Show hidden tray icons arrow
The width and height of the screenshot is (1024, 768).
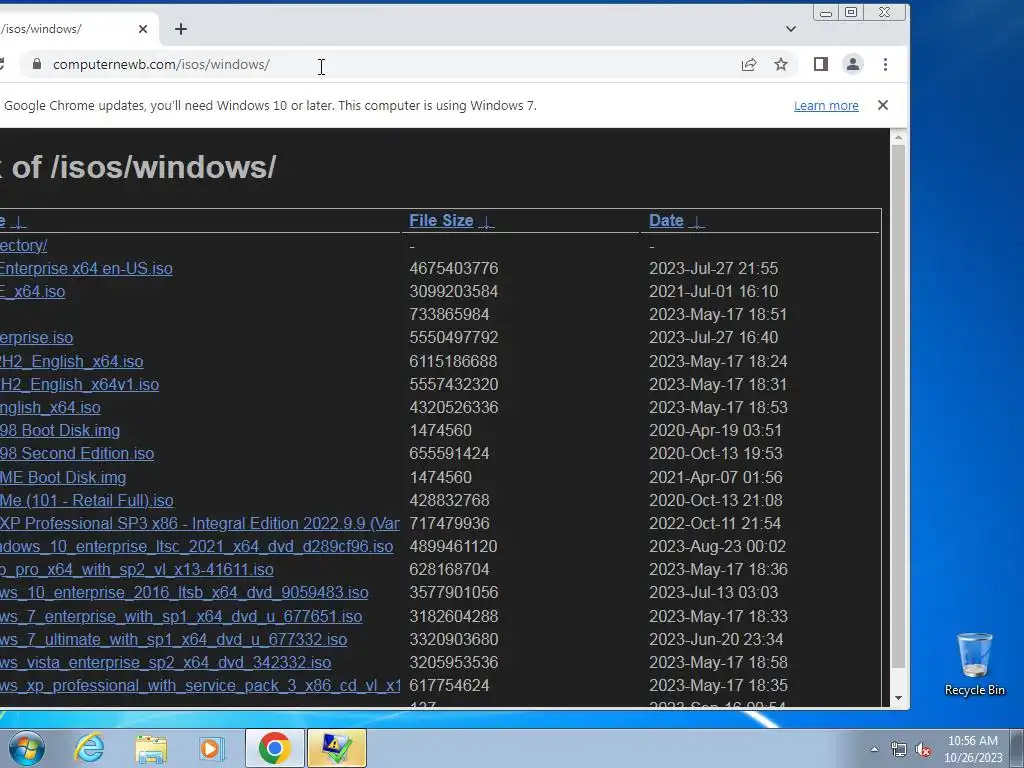click(x=874, y=749)
